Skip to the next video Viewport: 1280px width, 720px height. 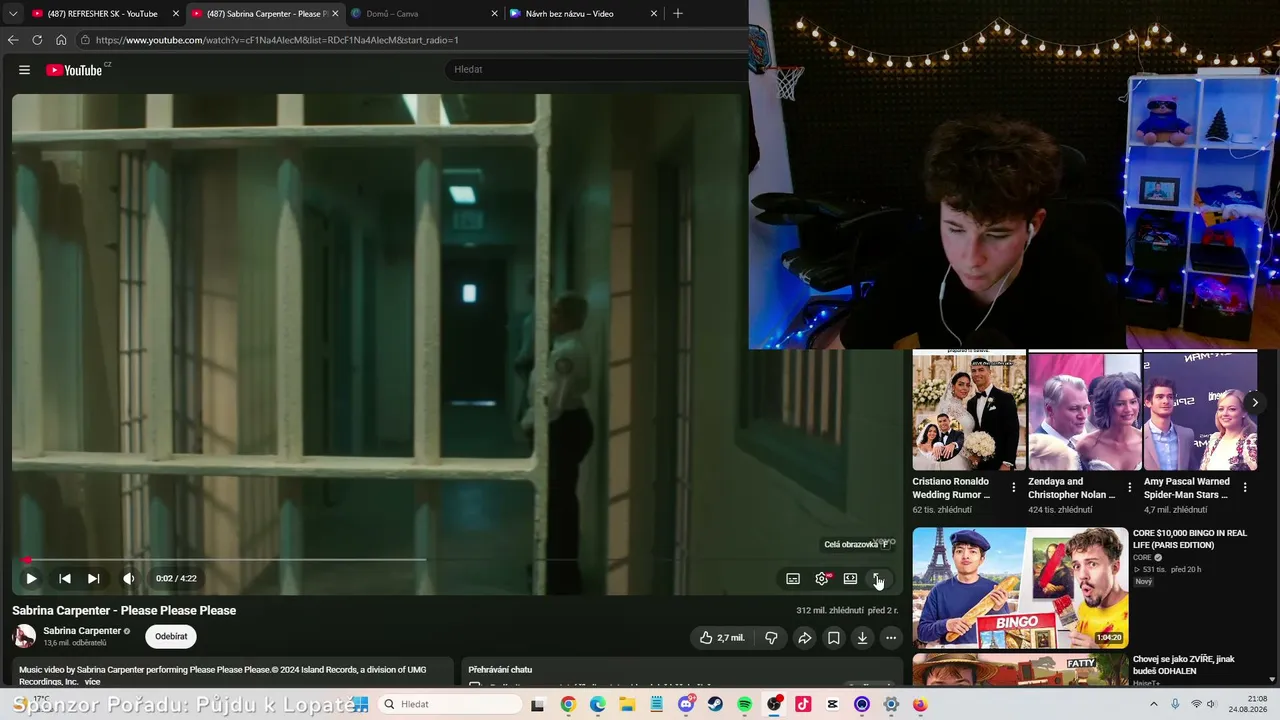93,578
